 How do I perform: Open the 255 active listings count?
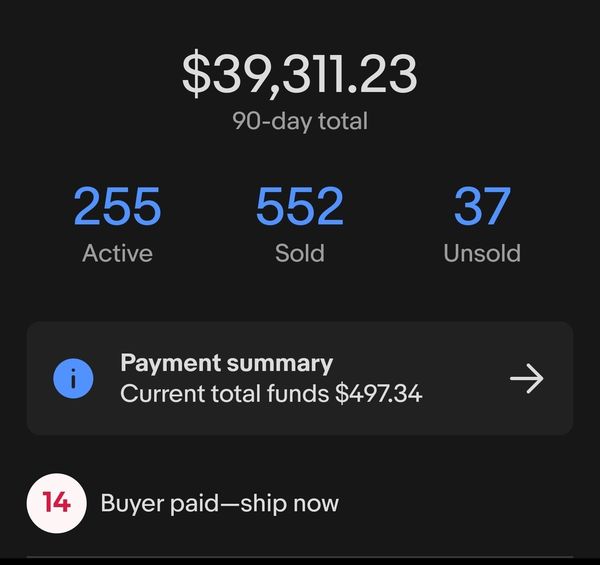point(117,207)
